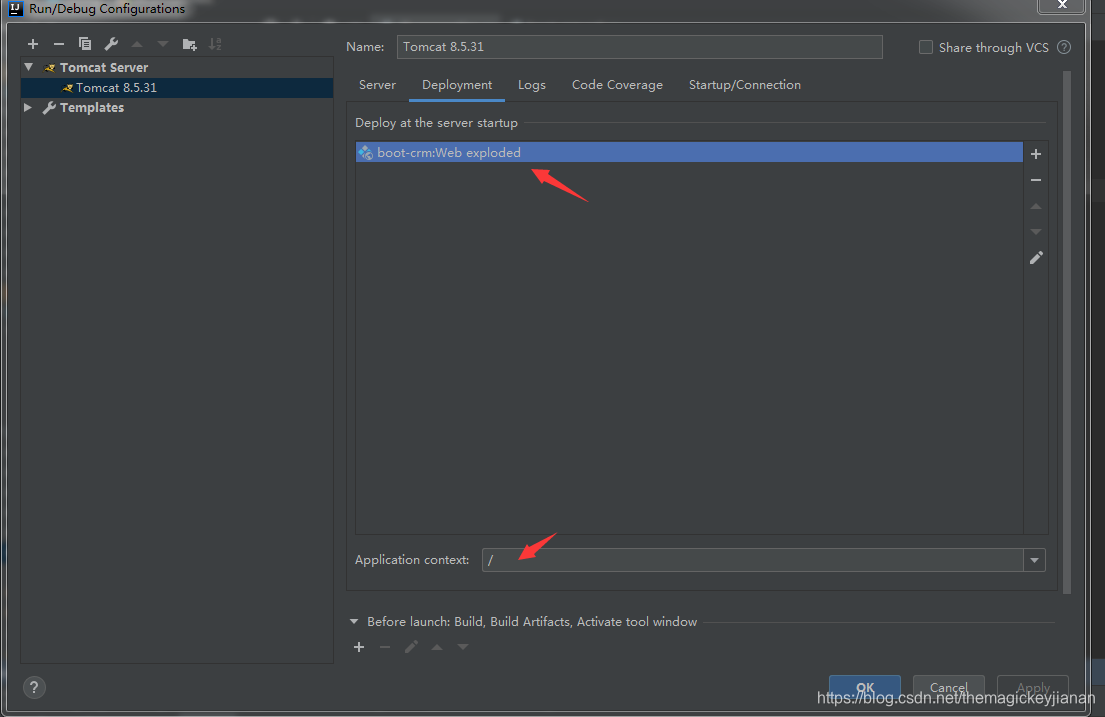The image size is (1105, 717).
Task: Collapse the Before launch section
Action: (354, 621)
